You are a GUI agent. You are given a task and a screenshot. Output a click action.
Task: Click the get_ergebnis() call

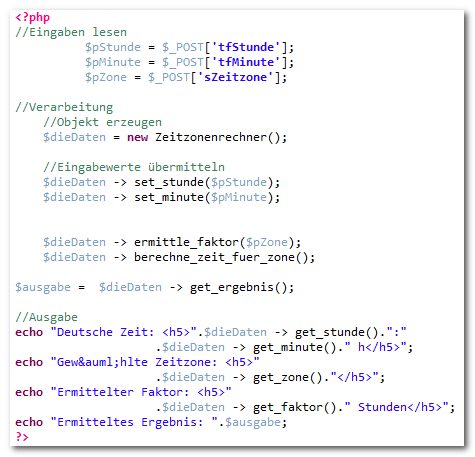pos(239,287)
